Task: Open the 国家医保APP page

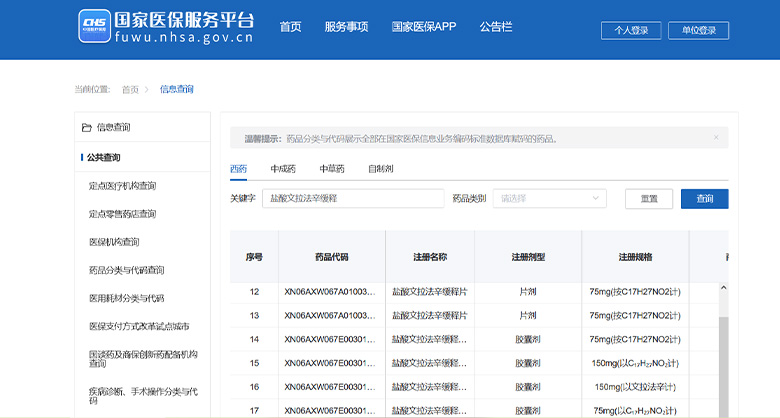Action: coord(423,27)
